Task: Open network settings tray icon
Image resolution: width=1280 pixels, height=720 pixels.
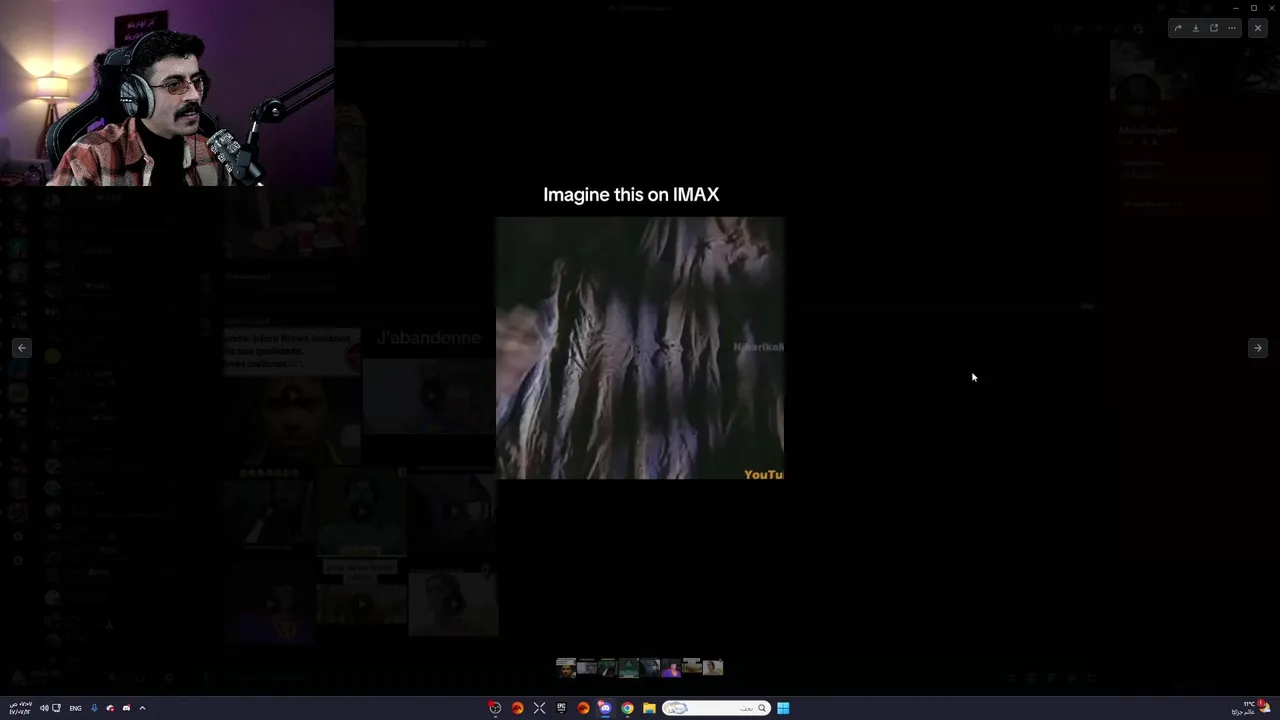Action: coord(56,708)
